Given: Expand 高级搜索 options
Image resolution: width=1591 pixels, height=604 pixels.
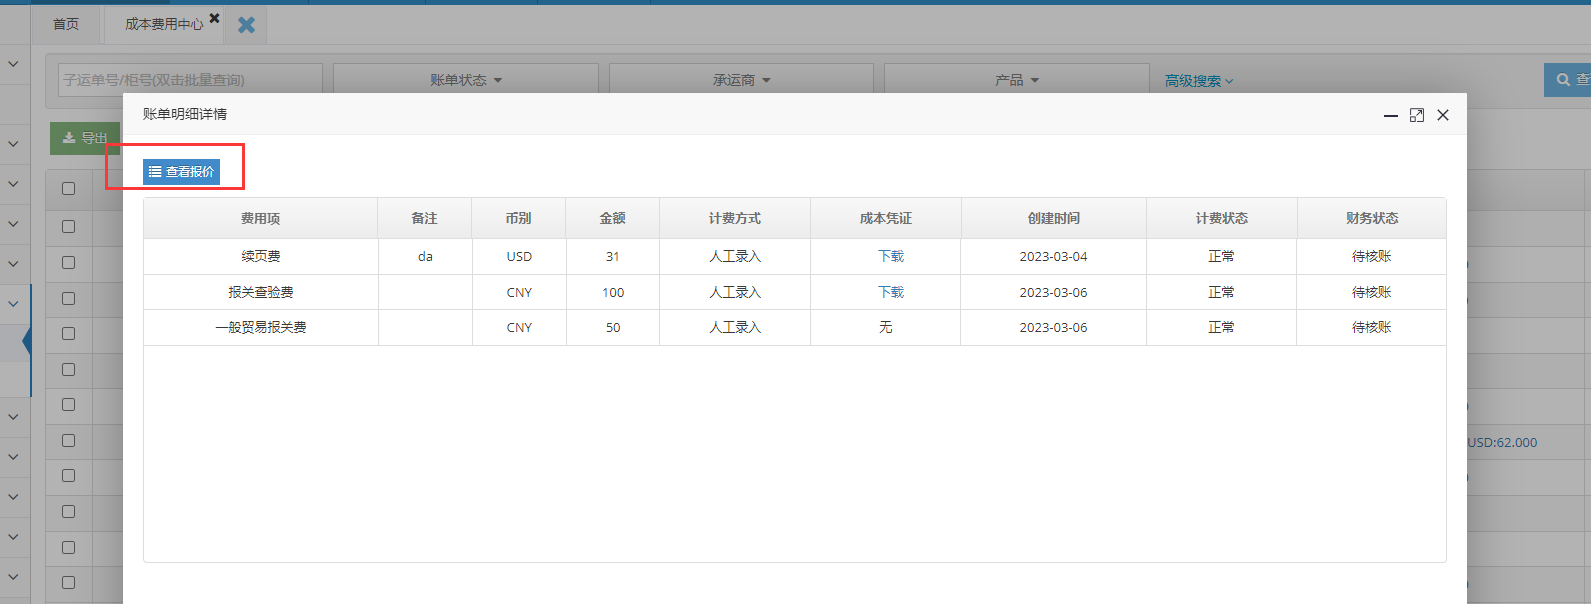Looking at the screenshot, I should 1198,81.
